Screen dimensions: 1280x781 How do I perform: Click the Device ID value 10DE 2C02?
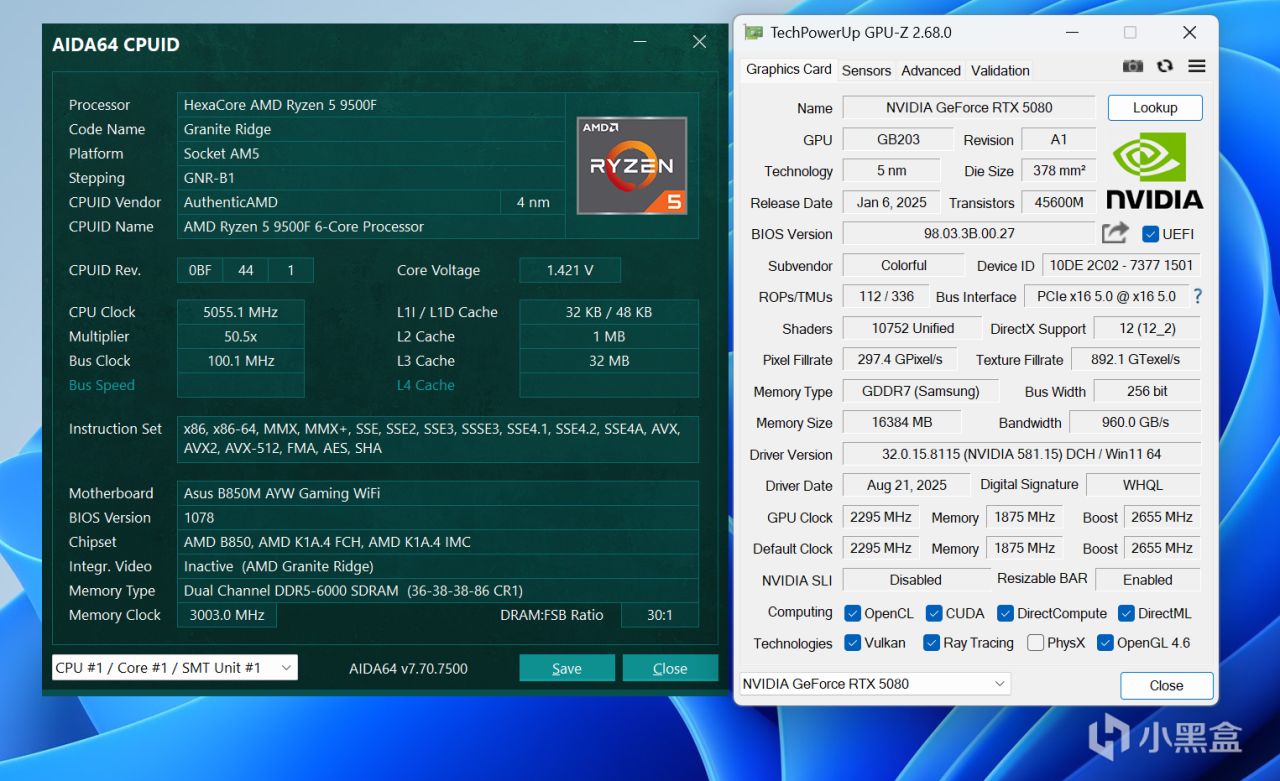[x=1121, y=265]
